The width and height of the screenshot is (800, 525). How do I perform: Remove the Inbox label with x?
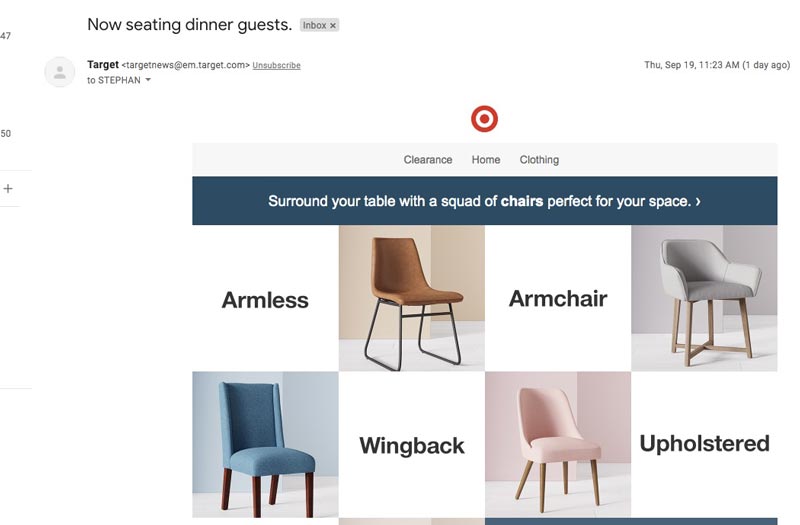[x=333, y=25]
